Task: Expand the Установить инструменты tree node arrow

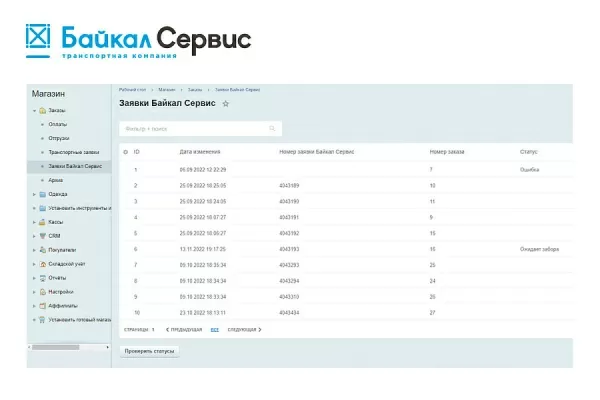Action: point(34,208)
